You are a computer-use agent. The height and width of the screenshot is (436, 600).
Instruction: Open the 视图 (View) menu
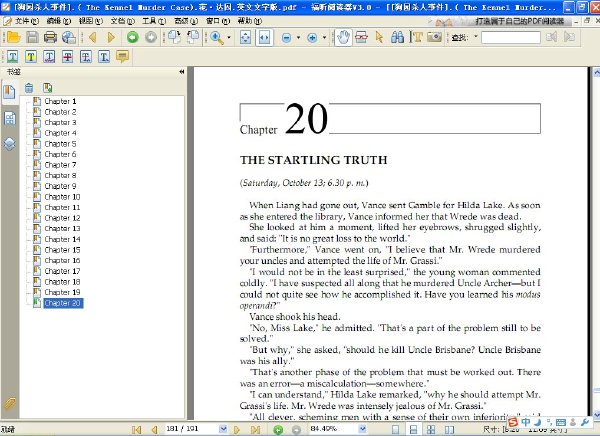(x=91, y=21)
